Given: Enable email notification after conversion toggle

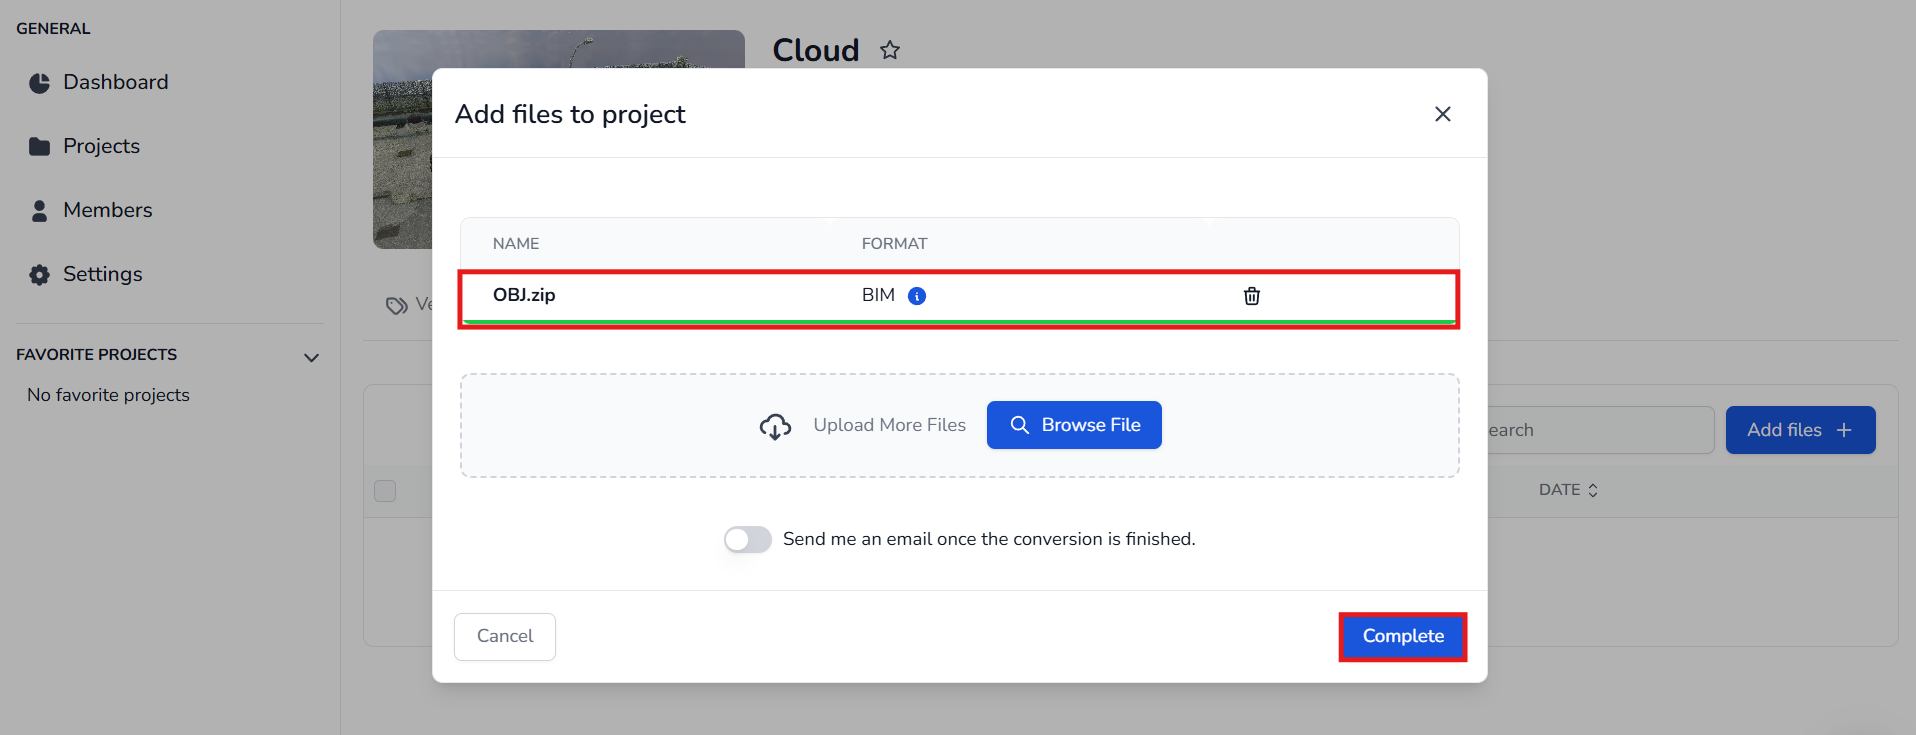Looking at the screenshot, I should pos(747,540).
